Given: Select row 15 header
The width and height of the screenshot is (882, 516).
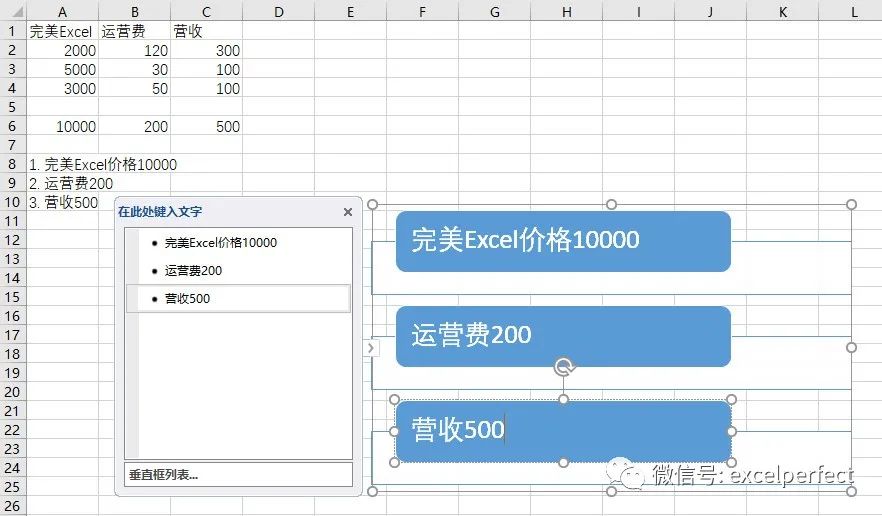Looking at the screenshot, I should [12, 297].
